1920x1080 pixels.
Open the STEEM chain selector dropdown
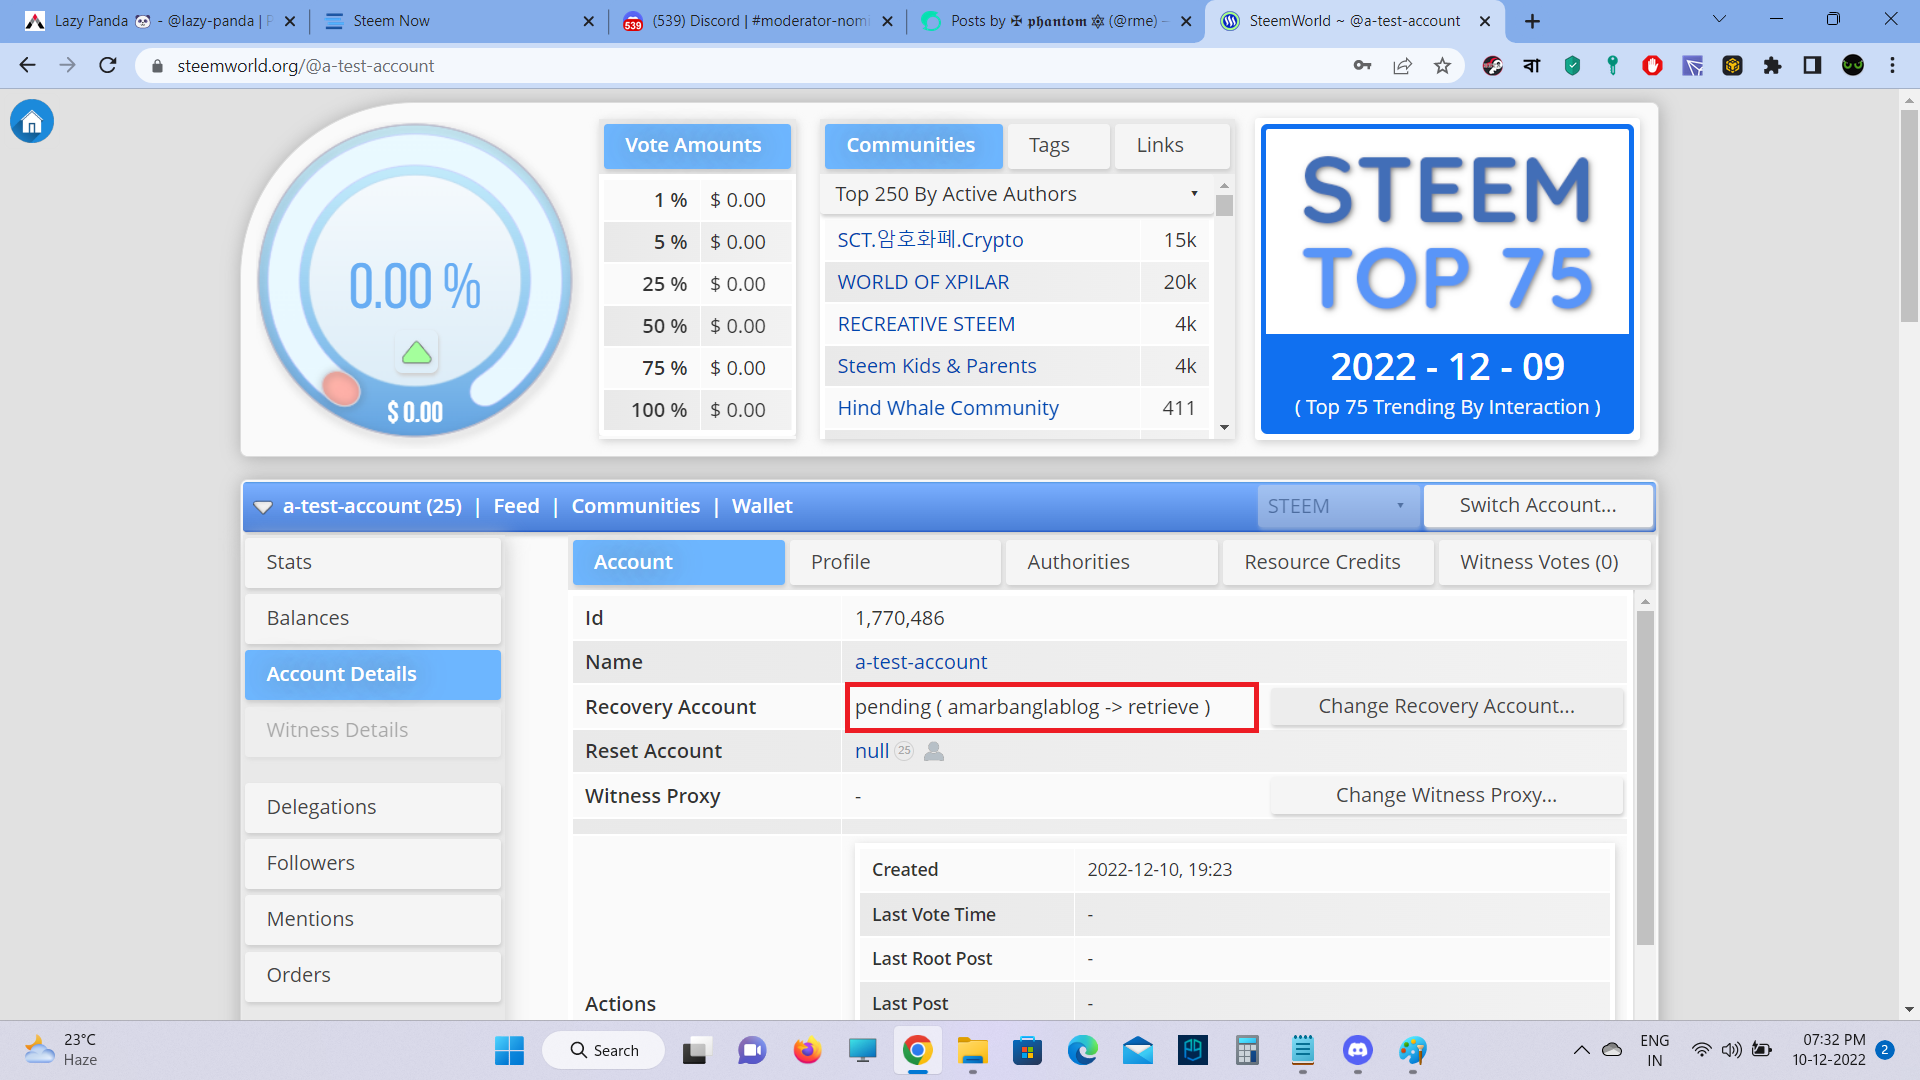point(1336,506)
